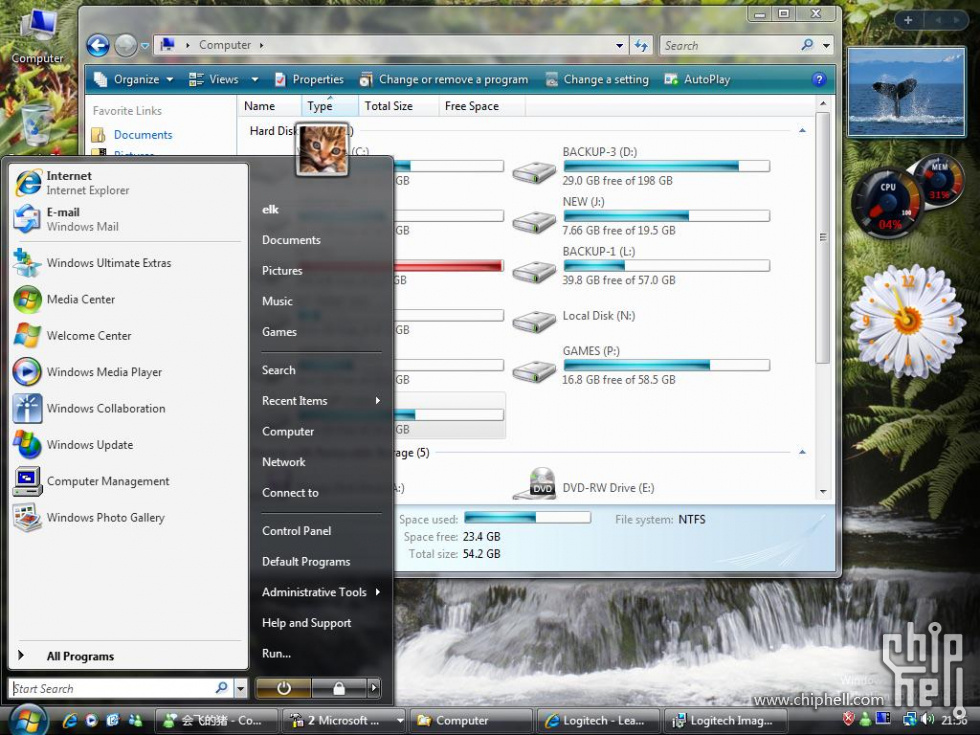This screenshot has width=980, height=735.
Task: Click Change a setting
Action: [597, 79]
